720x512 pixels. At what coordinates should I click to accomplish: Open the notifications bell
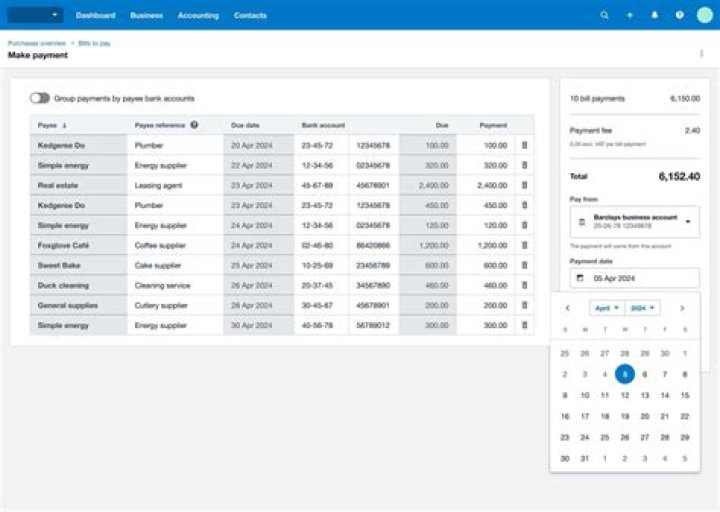click(655, 15)
